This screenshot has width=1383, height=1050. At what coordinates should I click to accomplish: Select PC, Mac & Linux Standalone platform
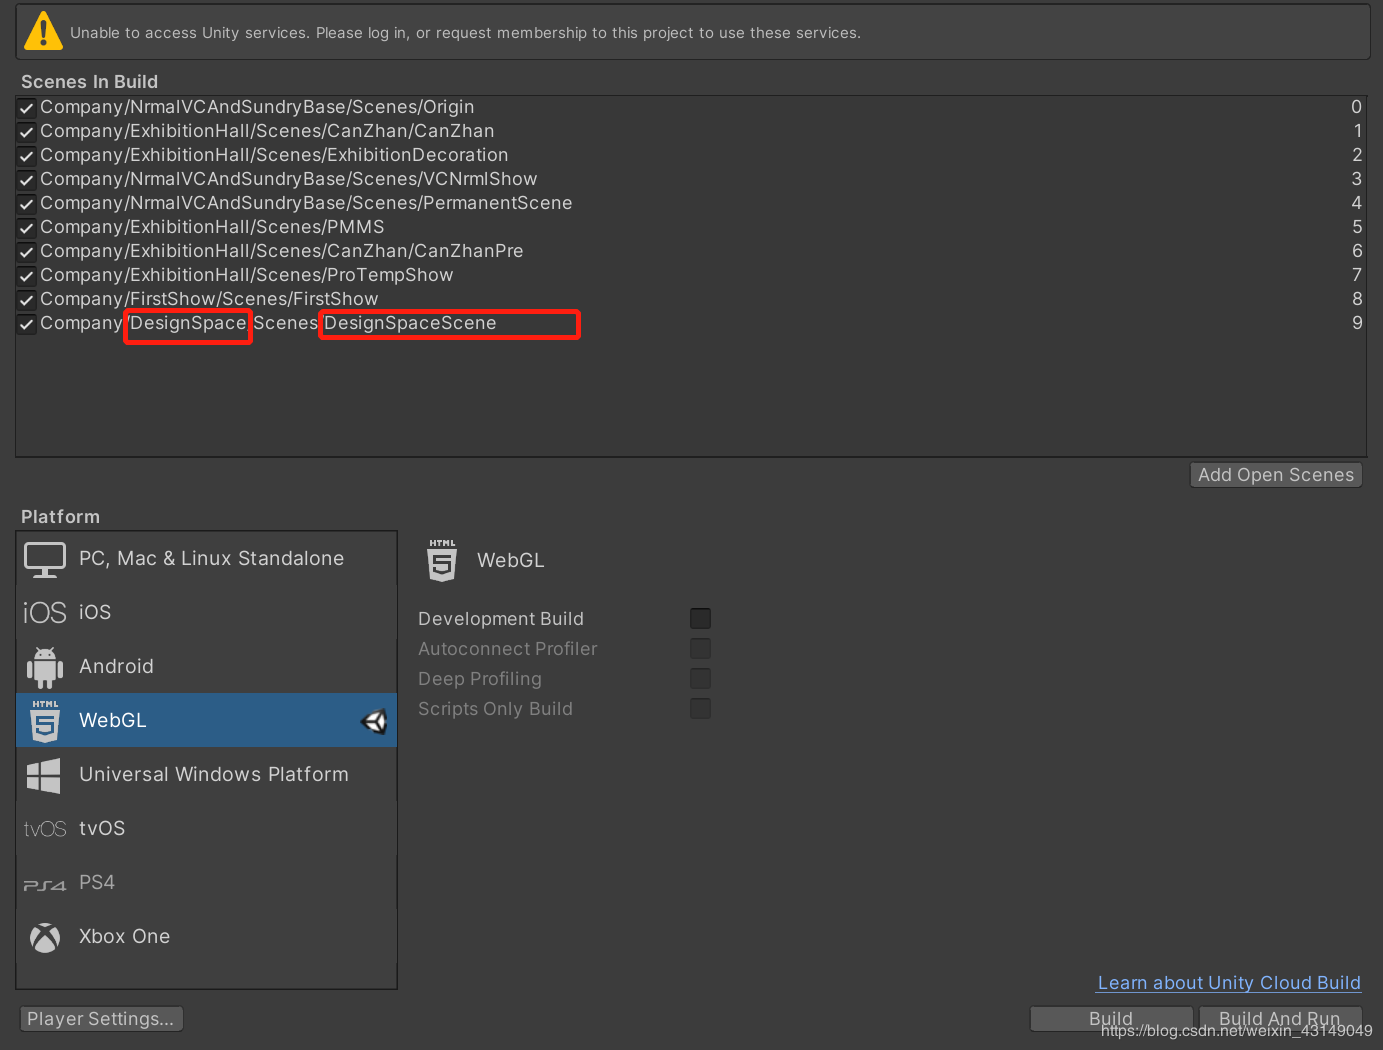(x=207, y=559)
